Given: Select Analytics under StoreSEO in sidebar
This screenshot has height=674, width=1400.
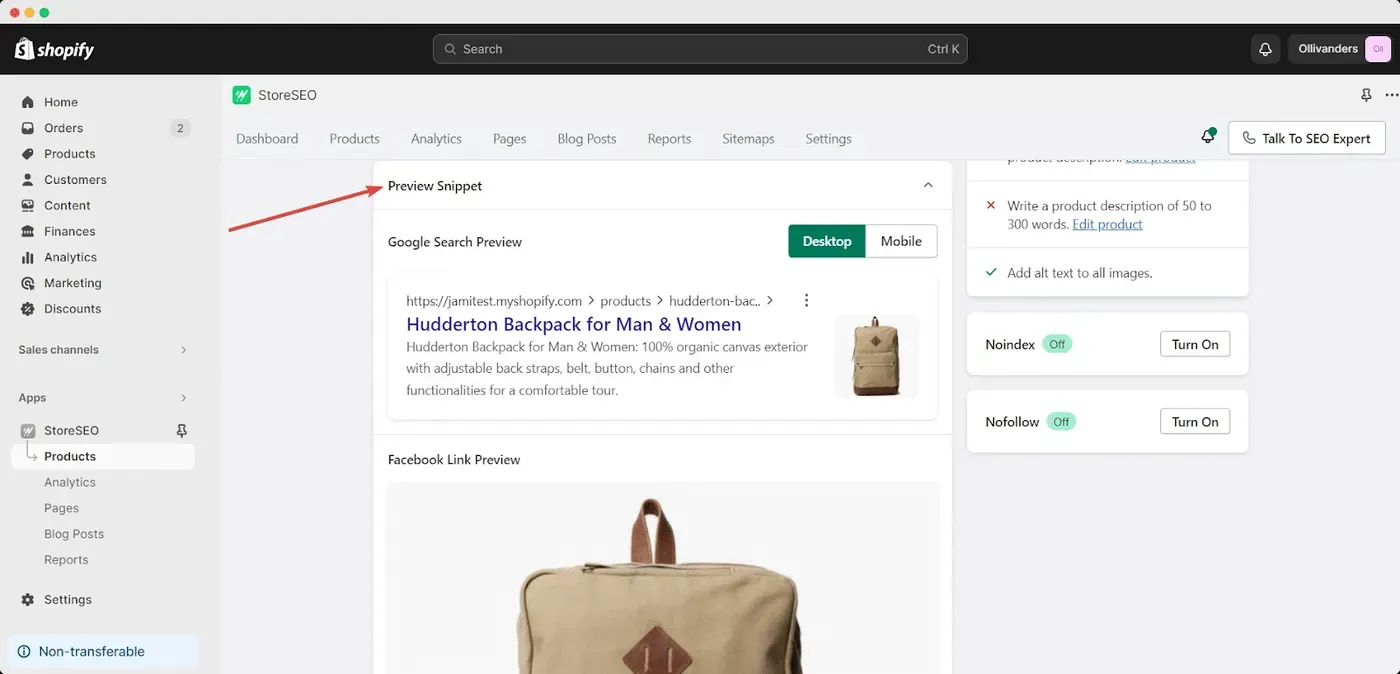Looking at the screenshot, I should (70, 482).
